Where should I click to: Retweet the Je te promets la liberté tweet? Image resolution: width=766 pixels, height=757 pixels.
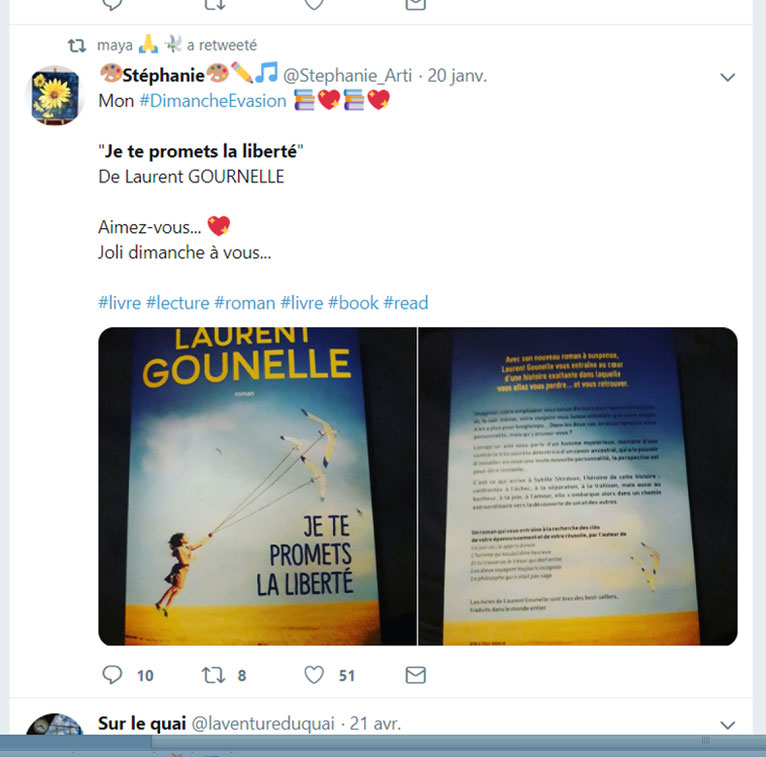tap(213, 675)
